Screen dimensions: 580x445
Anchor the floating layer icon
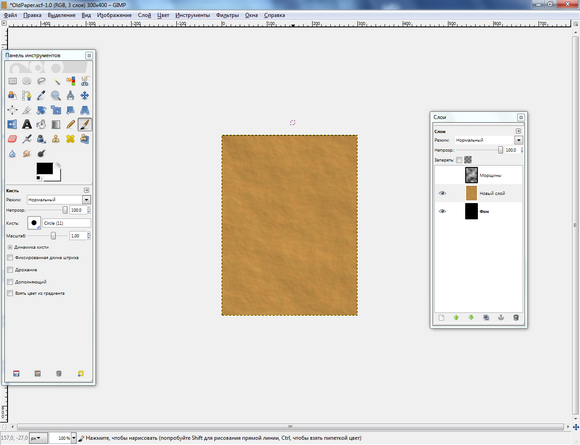coord(501,318)
